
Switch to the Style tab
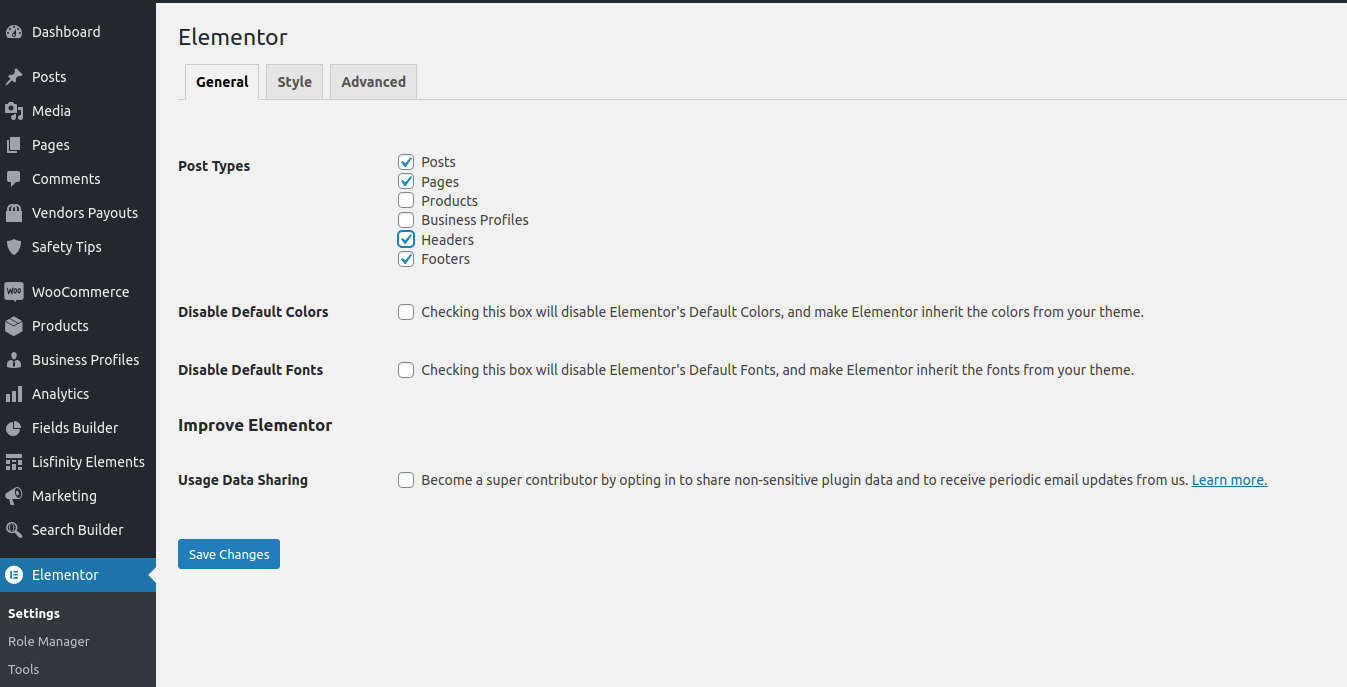tap(294, 82)
